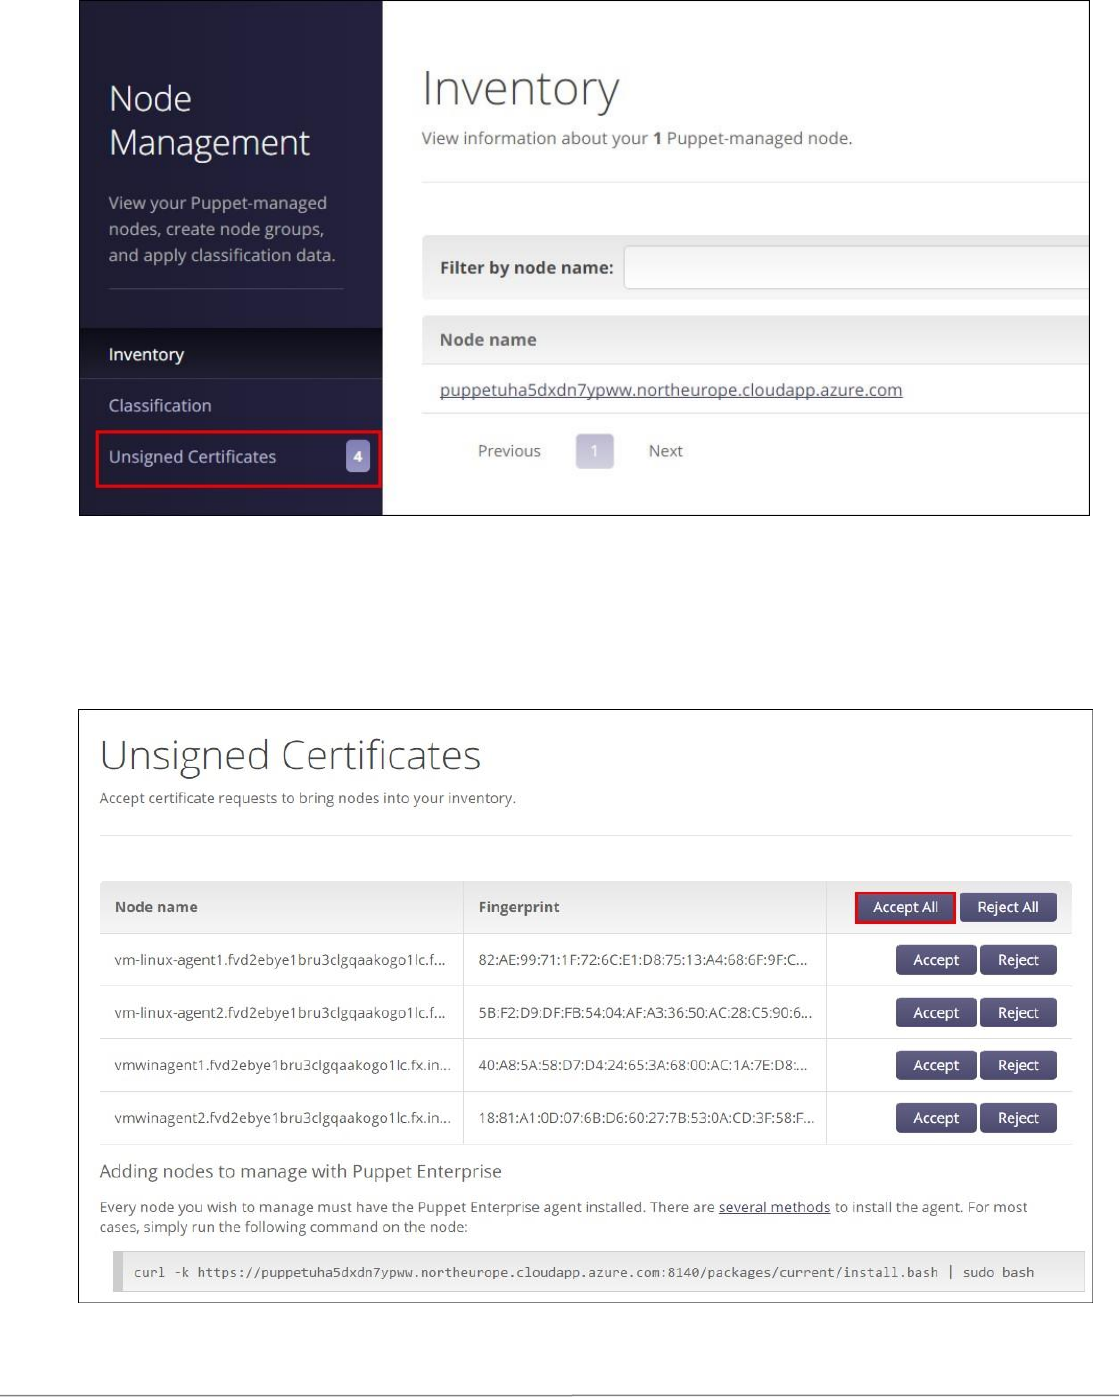Go to the Next inventory page
The height and width of the screenshot is (1397, 1120).
tap(665, 451)
